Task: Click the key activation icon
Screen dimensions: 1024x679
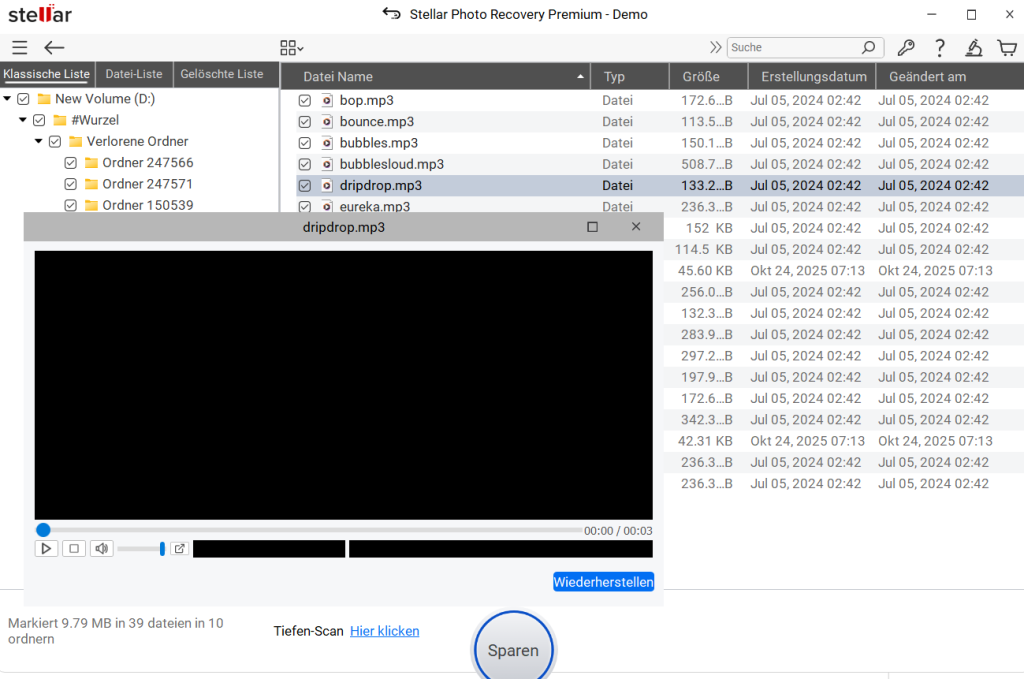Action: point(906,48)
